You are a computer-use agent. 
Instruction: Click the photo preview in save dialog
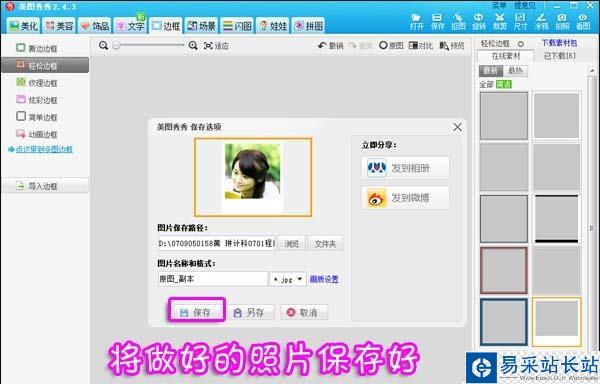[253, 177]
